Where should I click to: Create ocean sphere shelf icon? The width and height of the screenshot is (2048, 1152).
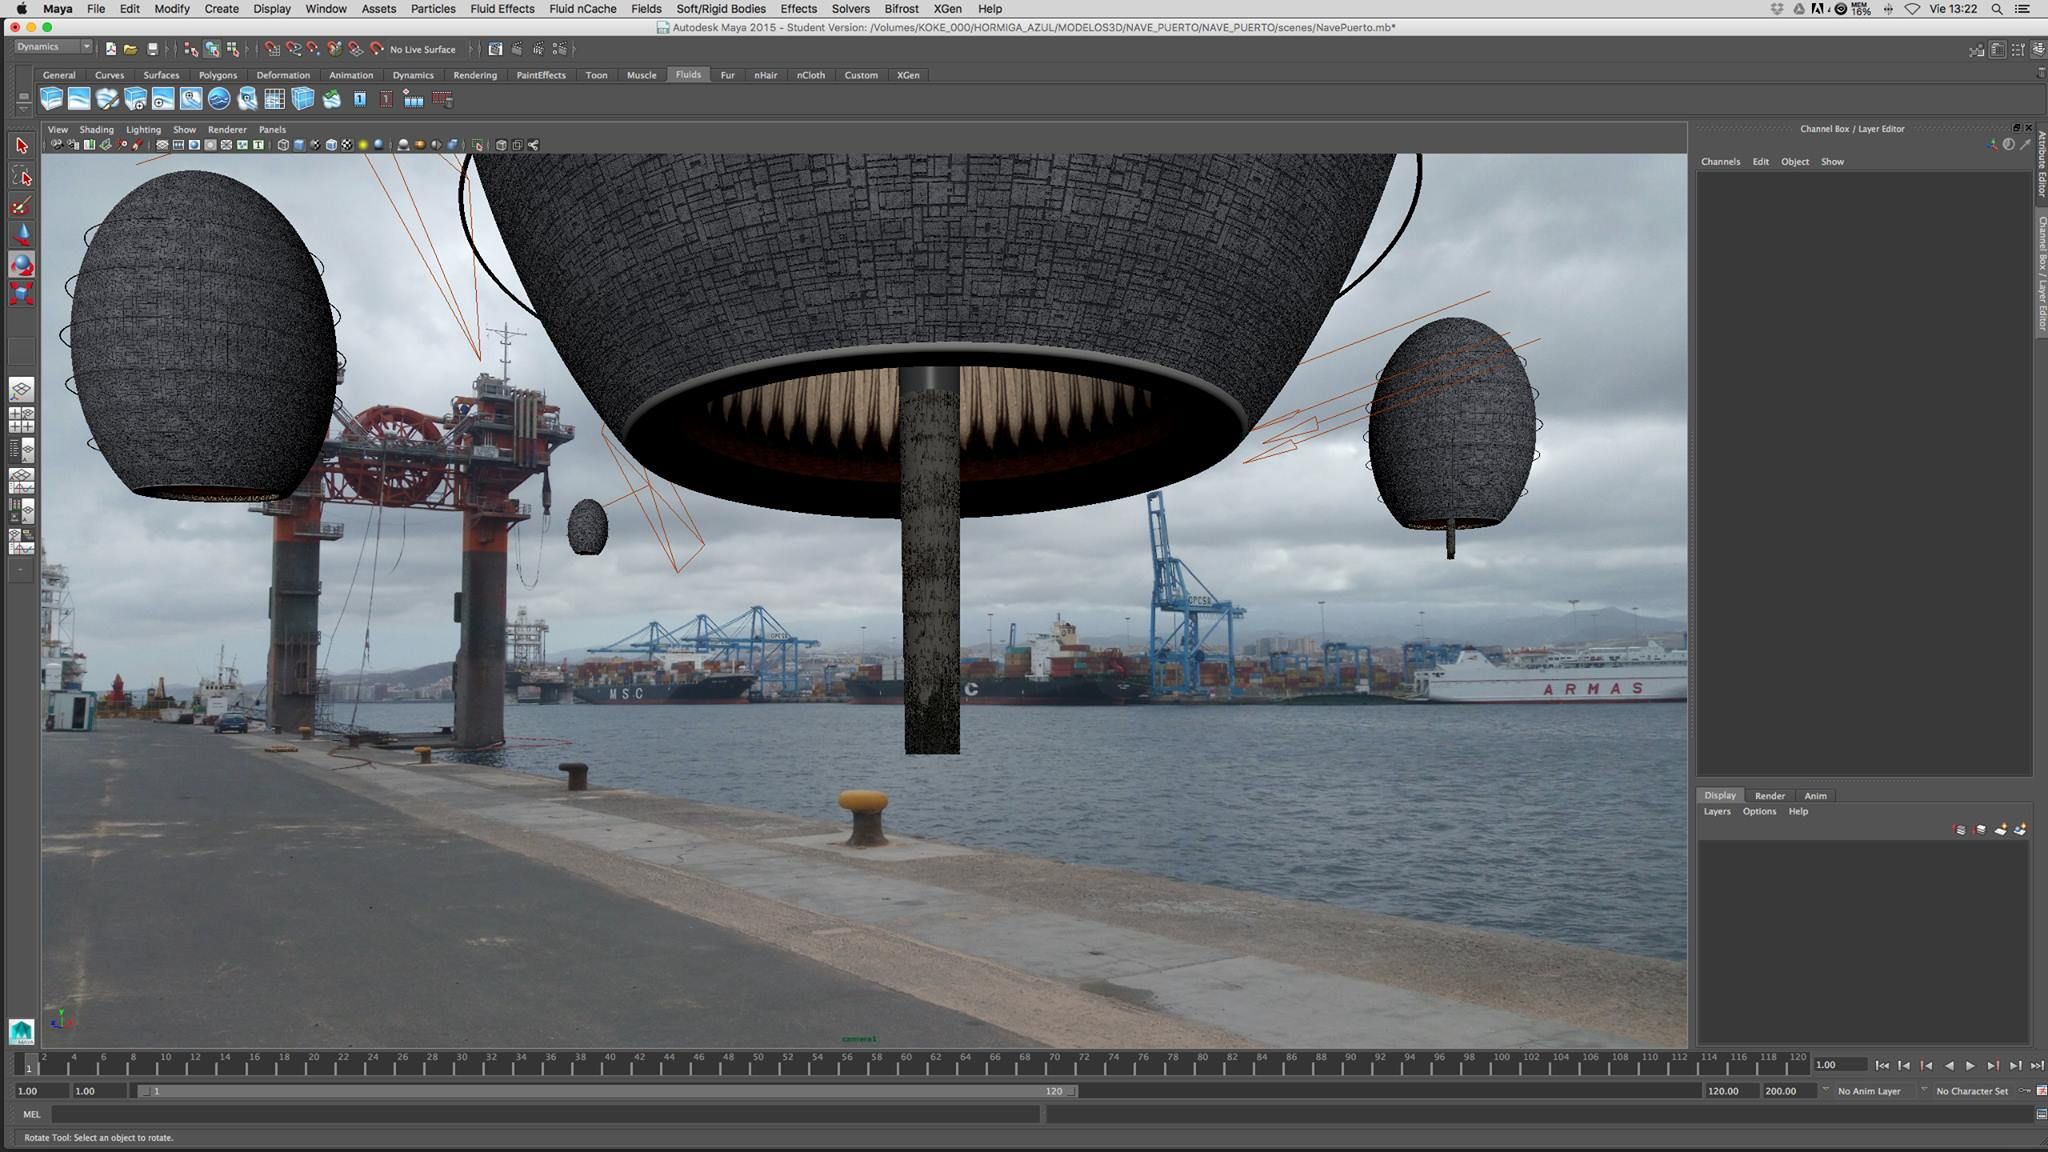[x=219, y=99]
